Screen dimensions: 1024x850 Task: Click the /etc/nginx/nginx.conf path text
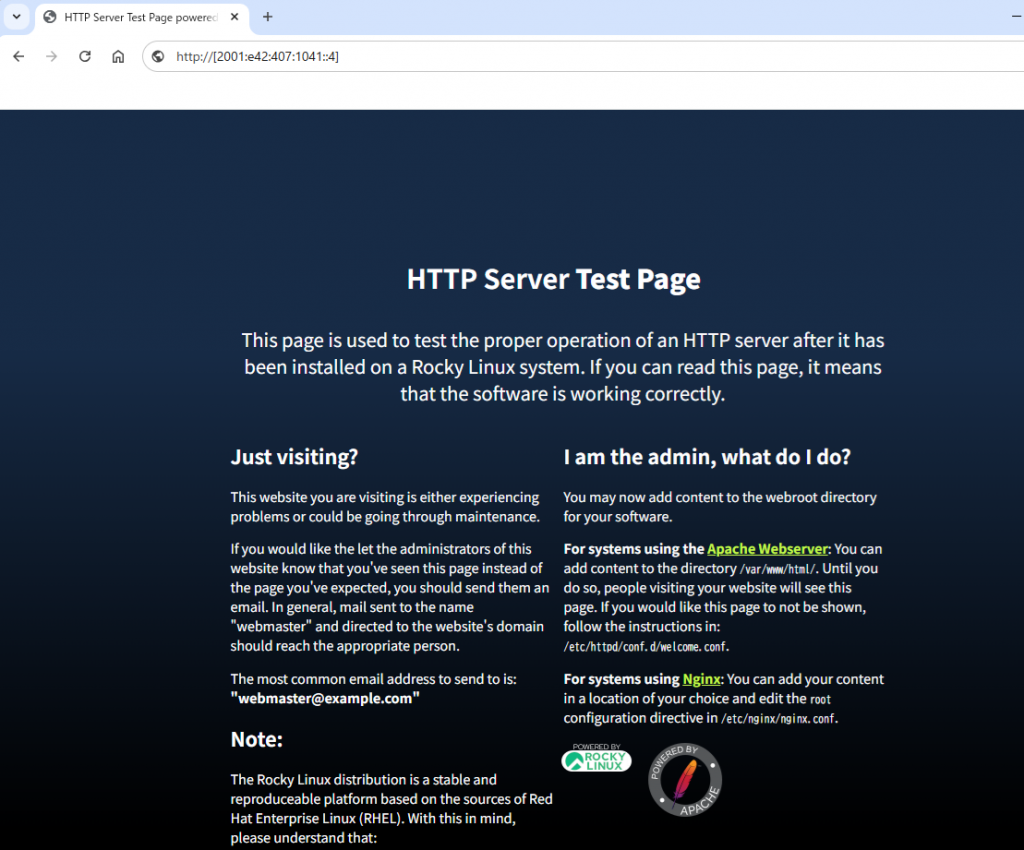[779, 719]
